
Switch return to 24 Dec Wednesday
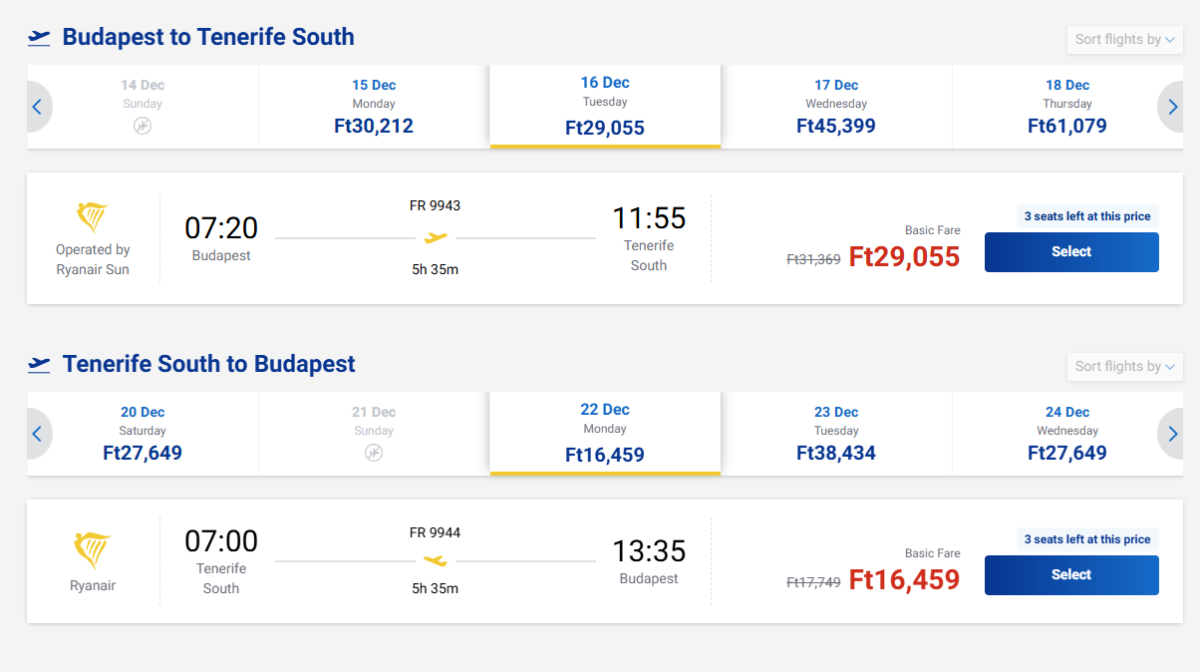pyautogui.click(x=1067, y=434)
